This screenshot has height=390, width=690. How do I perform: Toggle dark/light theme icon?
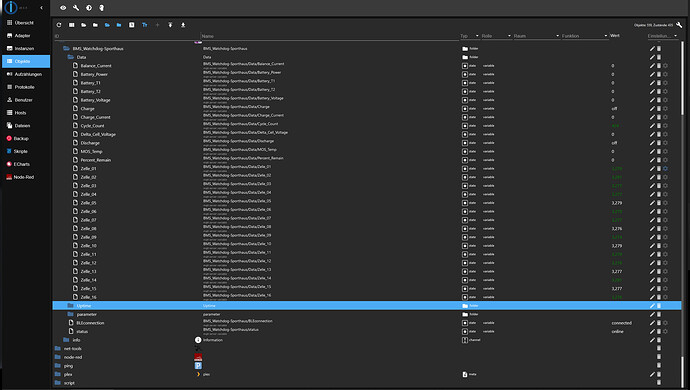point(88,8)
